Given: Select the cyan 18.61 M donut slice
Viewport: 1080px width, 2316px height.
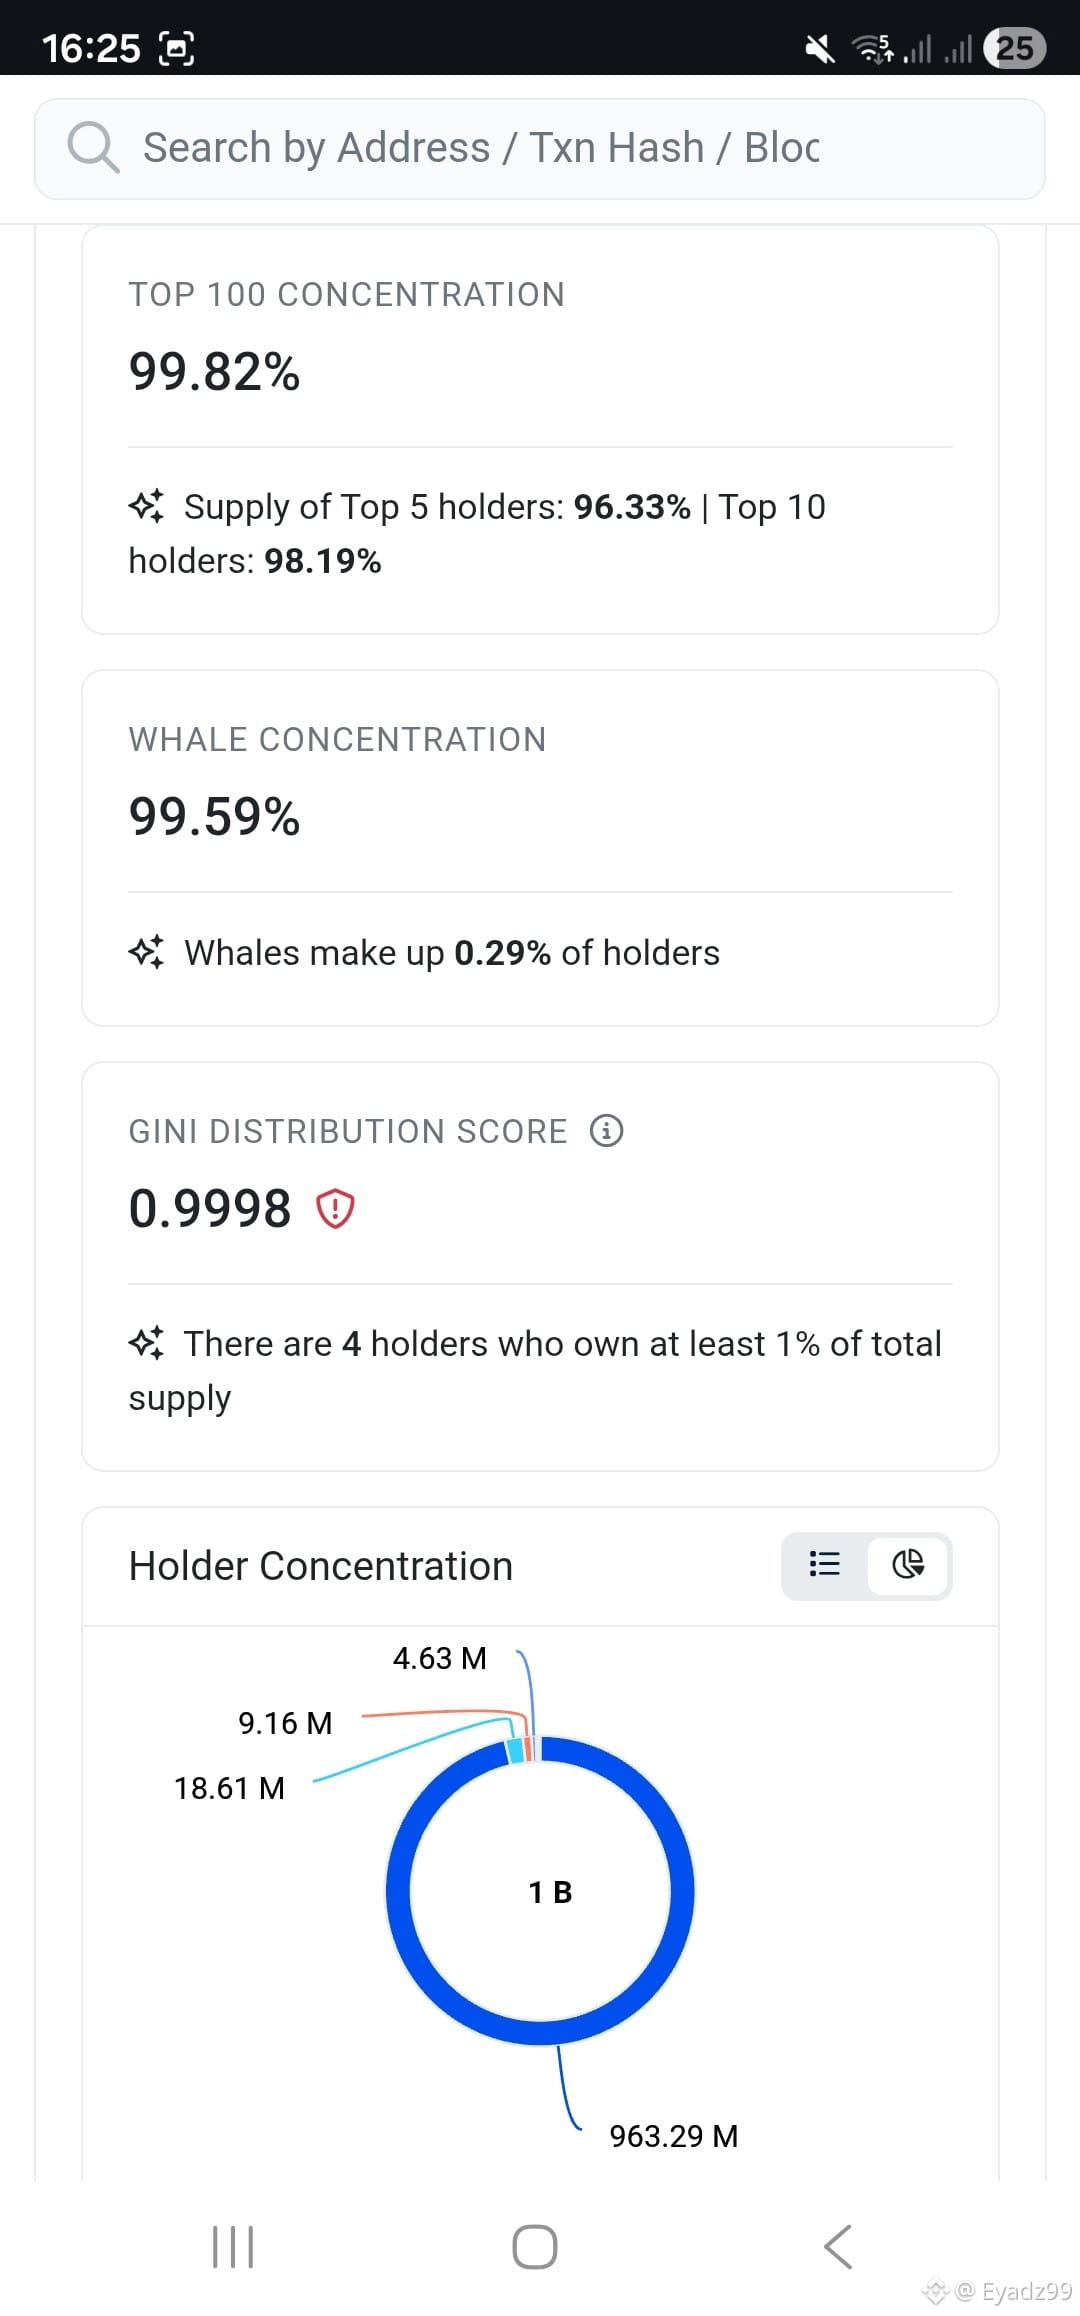Looking at the screenshot, I should [x=514, y=1751].
